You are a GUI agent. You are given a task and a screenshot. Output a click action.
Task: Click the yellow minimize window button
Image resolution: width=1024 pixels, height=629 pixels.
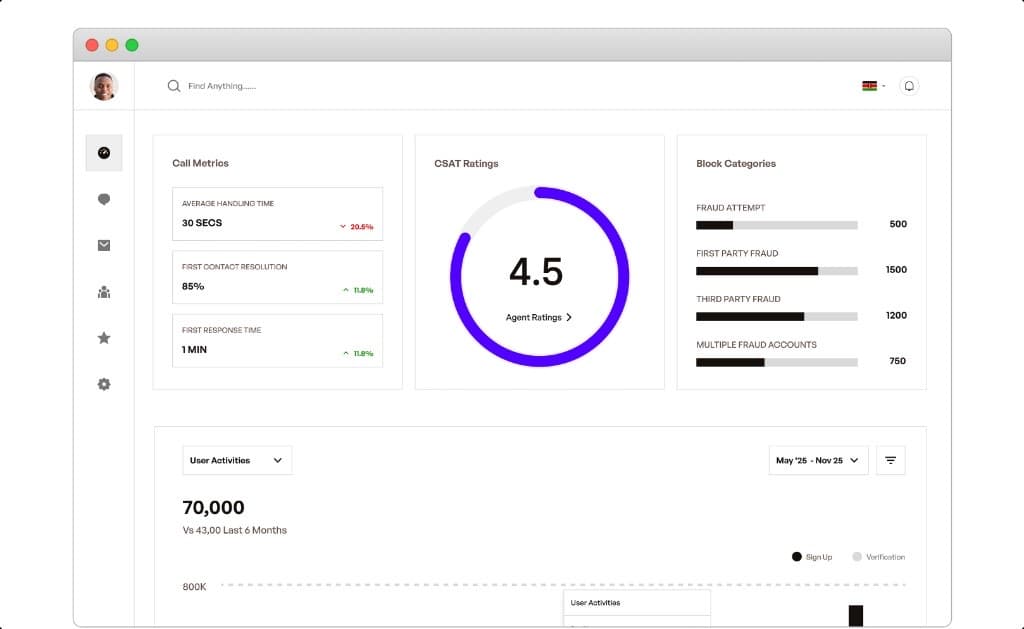point(112,45)
